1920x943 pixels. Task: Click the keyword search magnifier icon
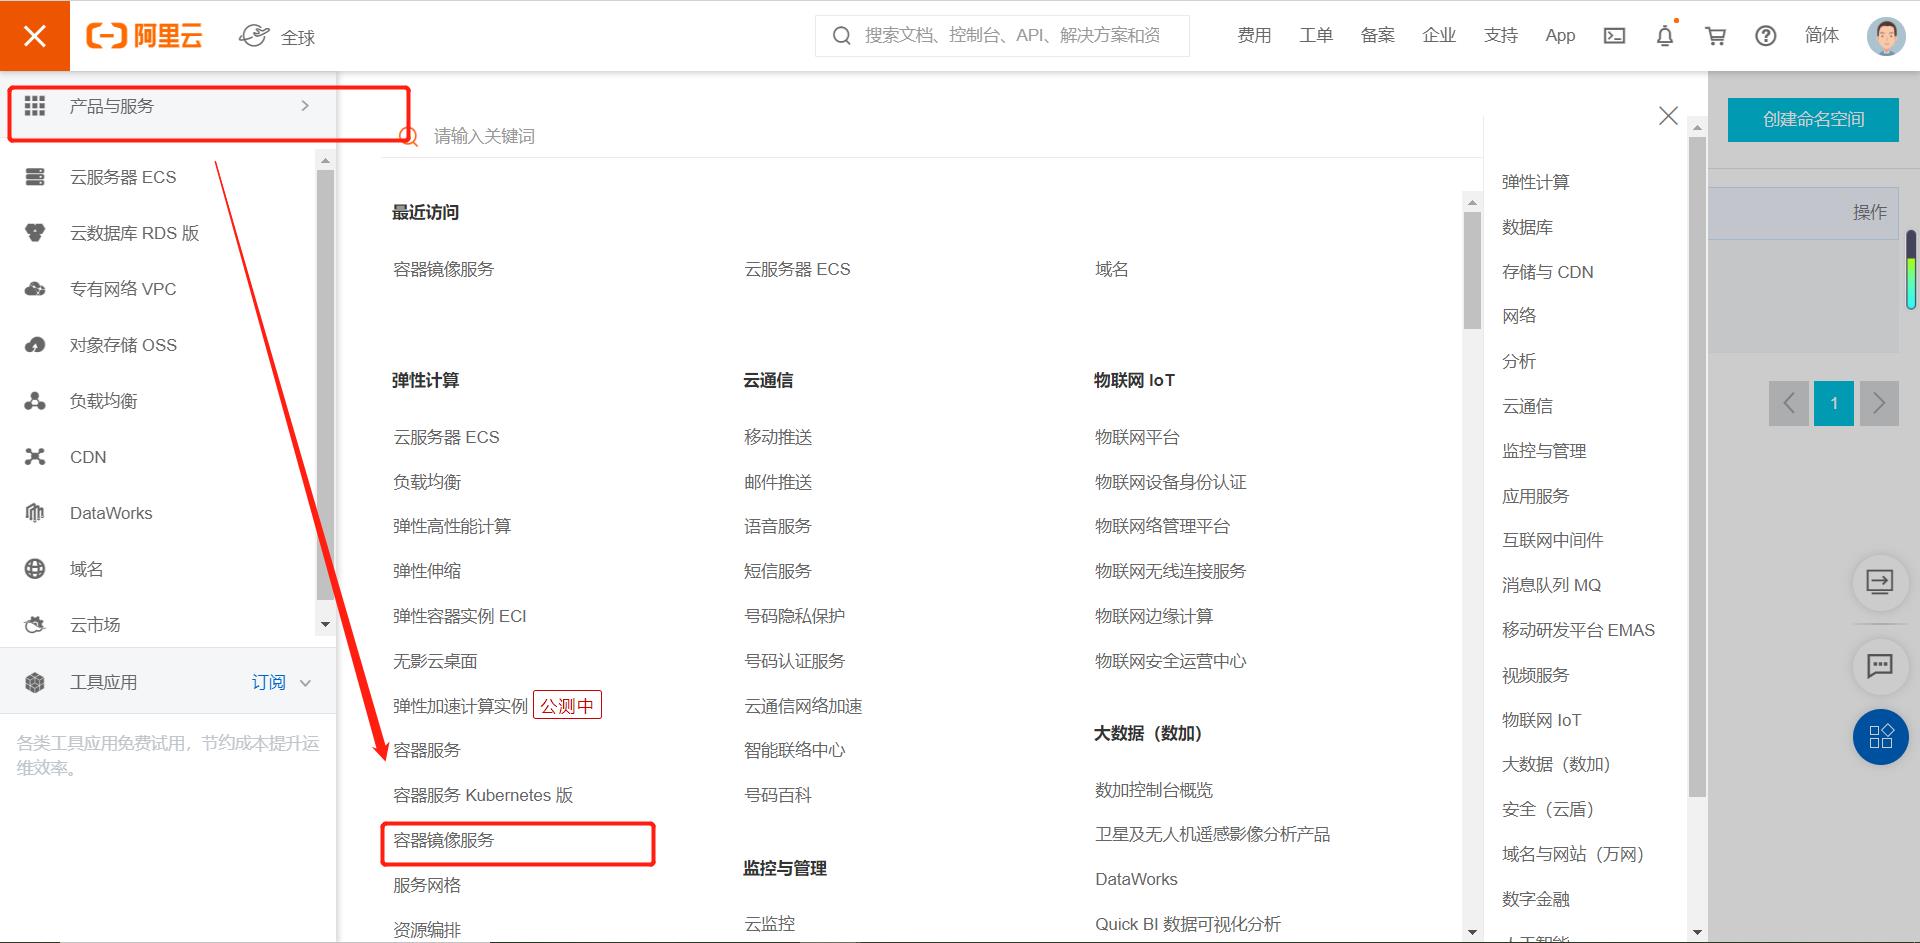pyautogui.click(x=408, y=137)
